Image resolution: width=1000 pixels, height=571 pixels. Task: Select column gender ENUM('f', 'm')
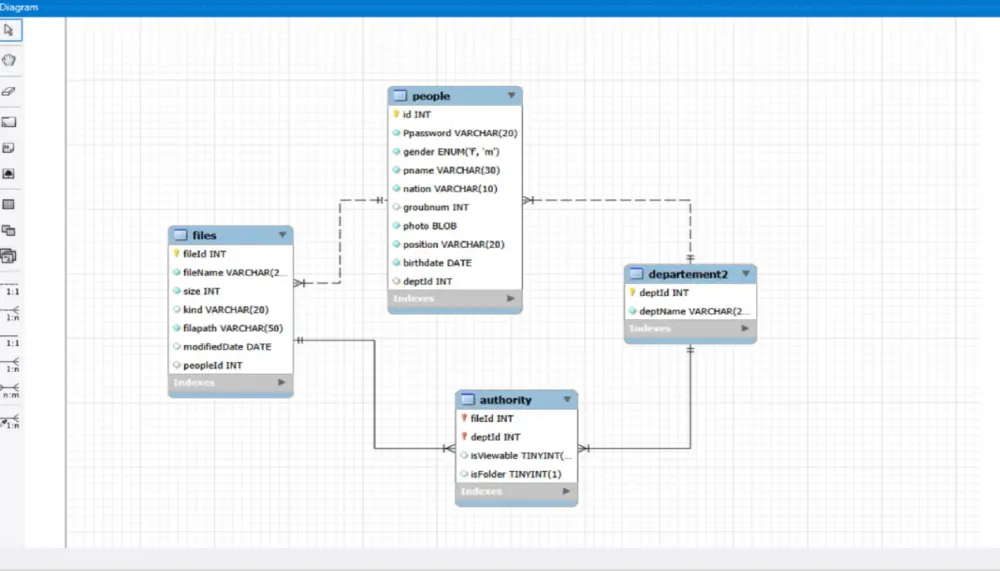point(452,152)
